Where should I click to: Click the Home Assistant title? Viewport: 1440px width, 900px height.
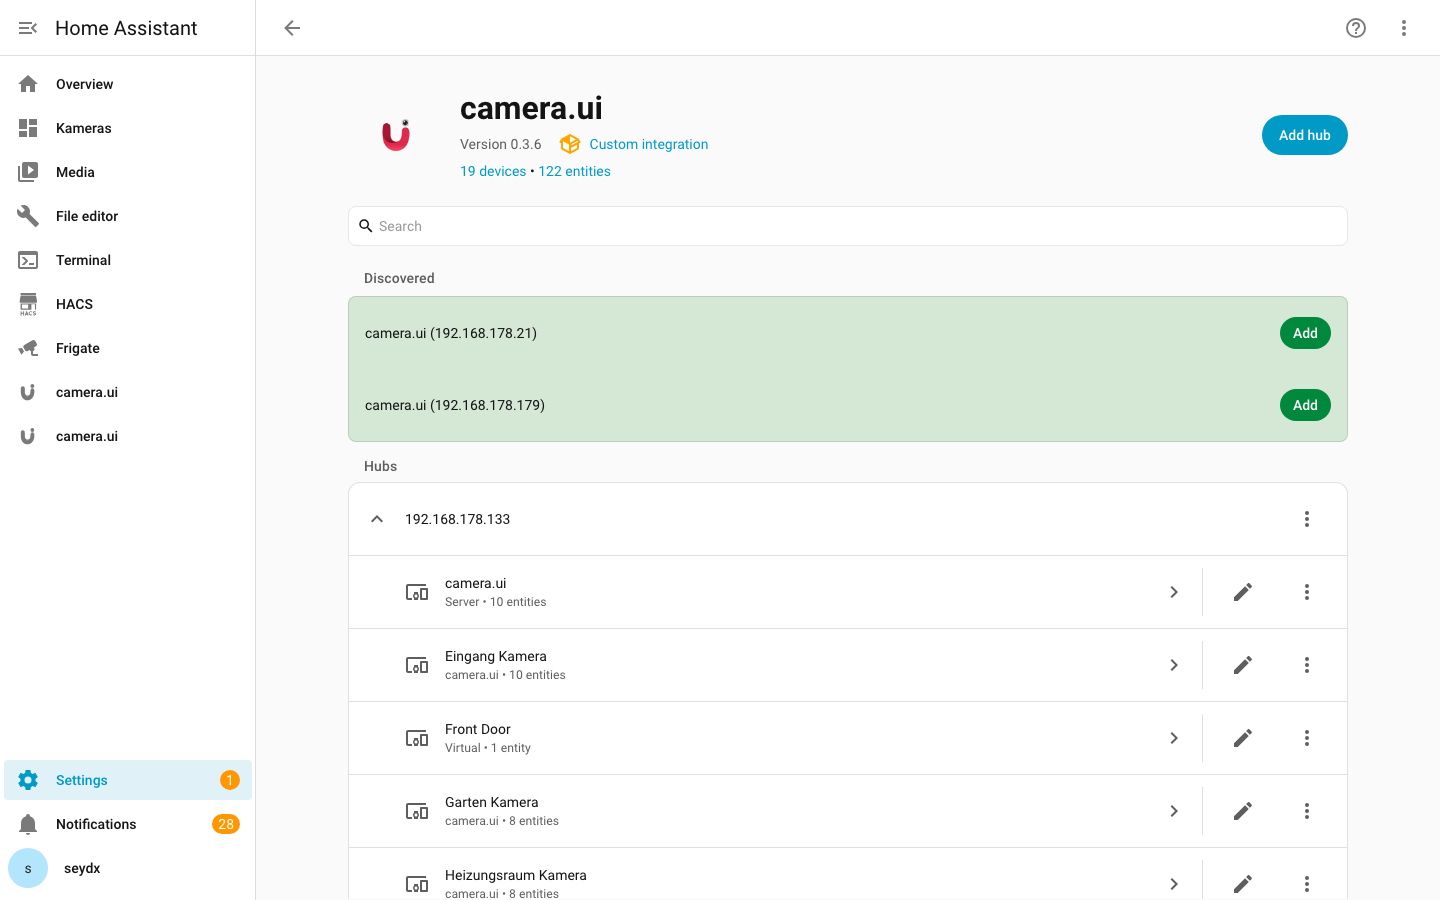(126, 28)
